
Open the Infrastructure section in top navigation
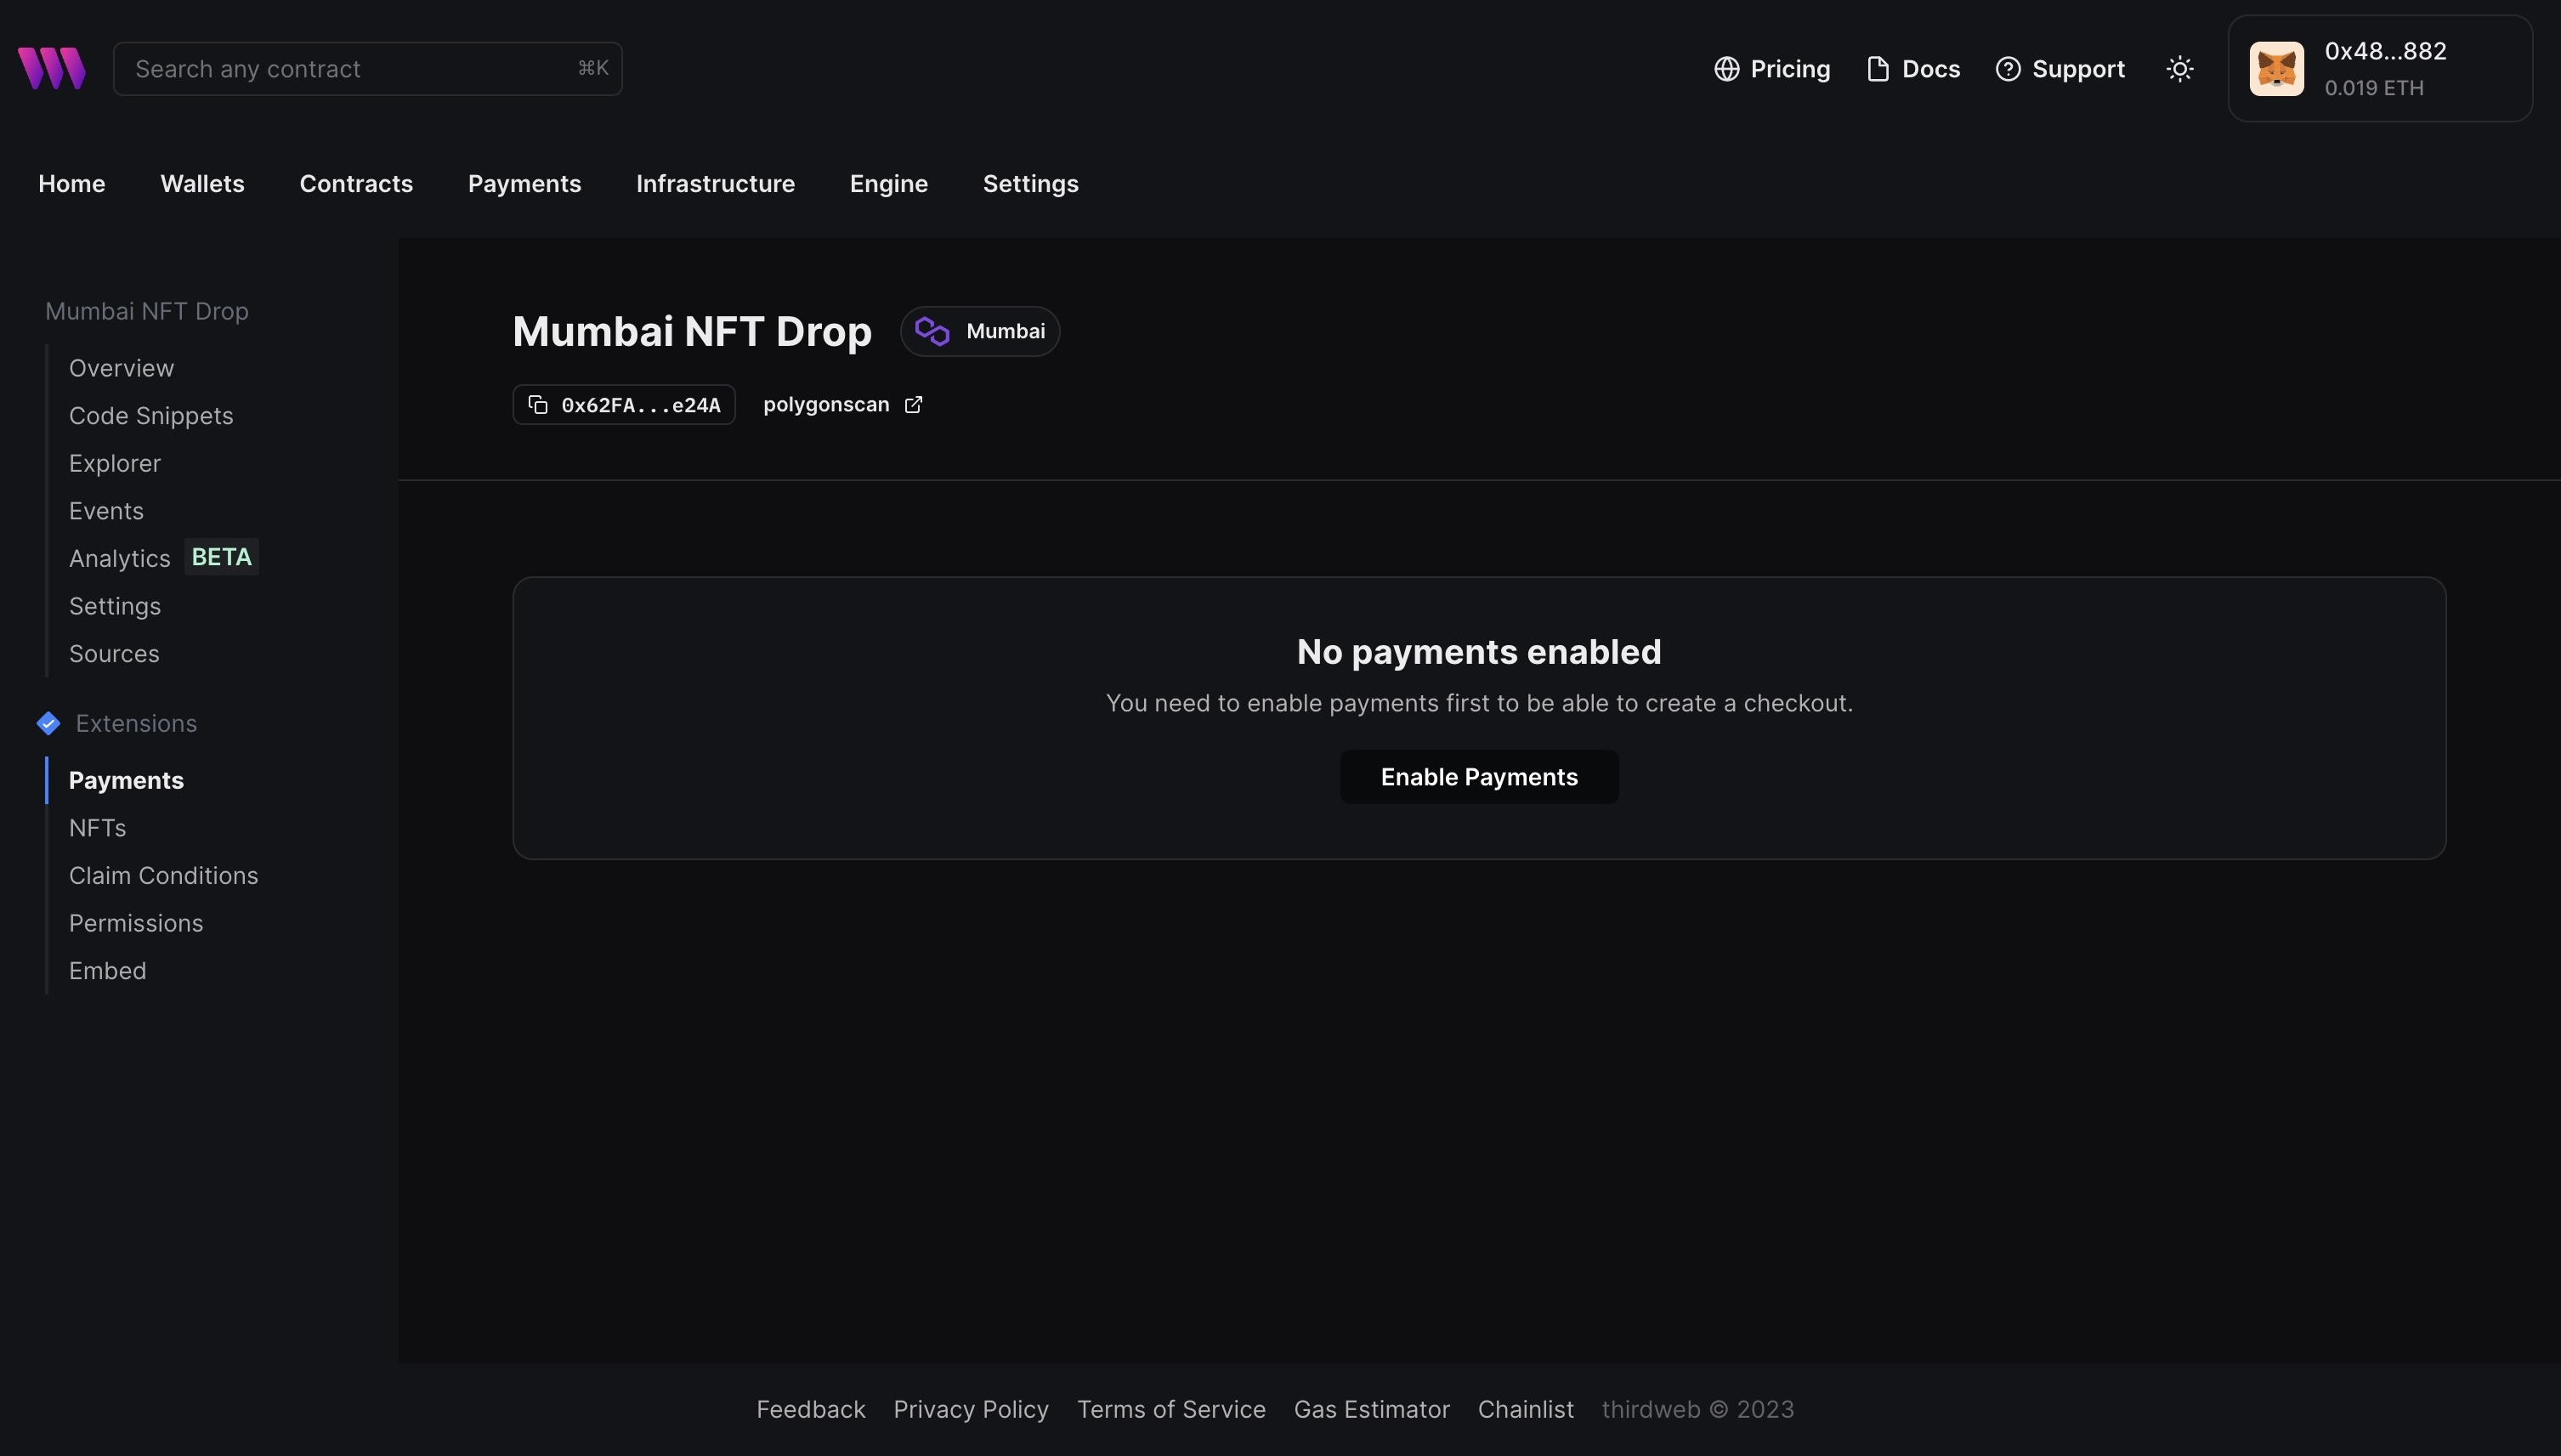point(716,183)
